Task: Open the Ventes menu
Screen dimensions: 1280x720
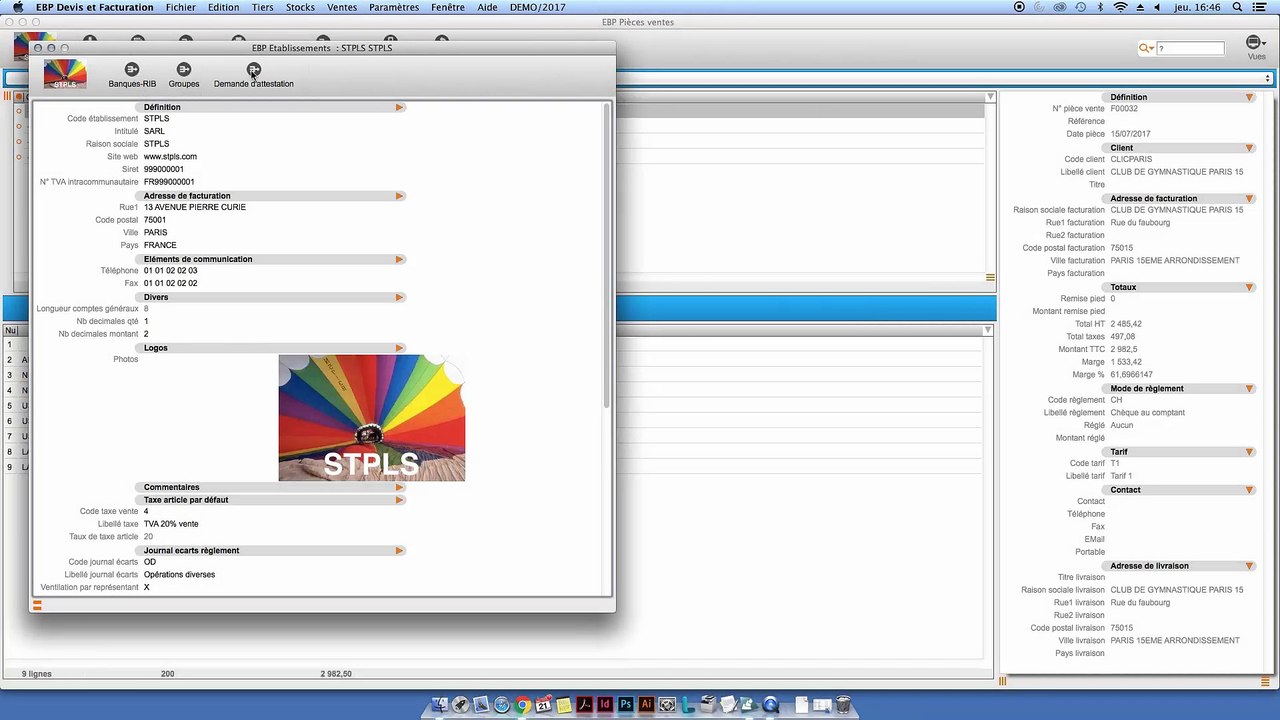Action: [x=342, y=7]
